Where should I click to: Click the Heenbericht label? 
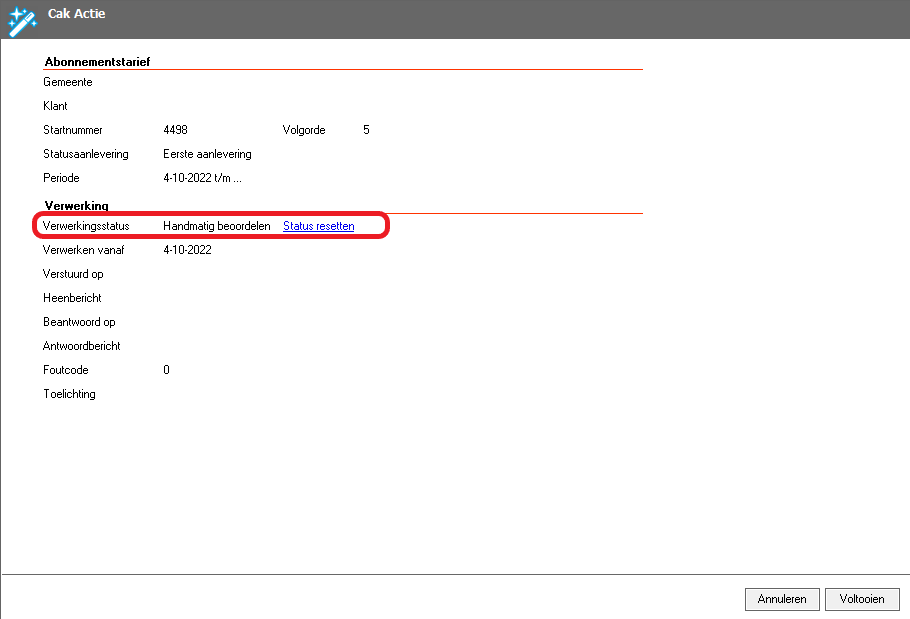pyautogui.click(x=72, y=298)
